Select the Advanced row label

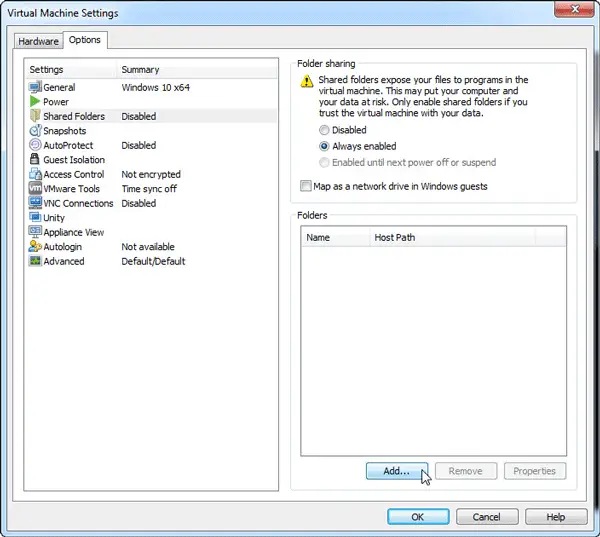[x=64, y=261]
